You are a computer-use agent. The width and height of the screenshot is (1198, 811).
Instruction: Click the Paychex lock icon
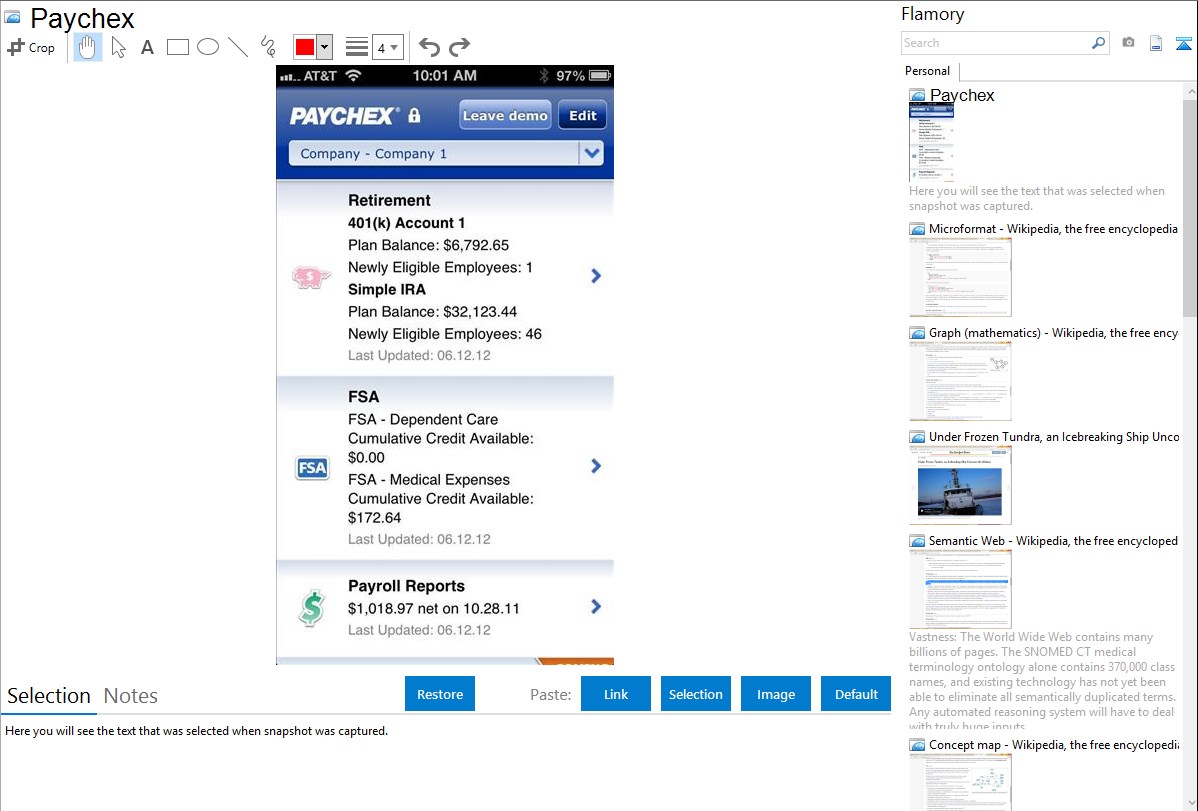[414, 115]
